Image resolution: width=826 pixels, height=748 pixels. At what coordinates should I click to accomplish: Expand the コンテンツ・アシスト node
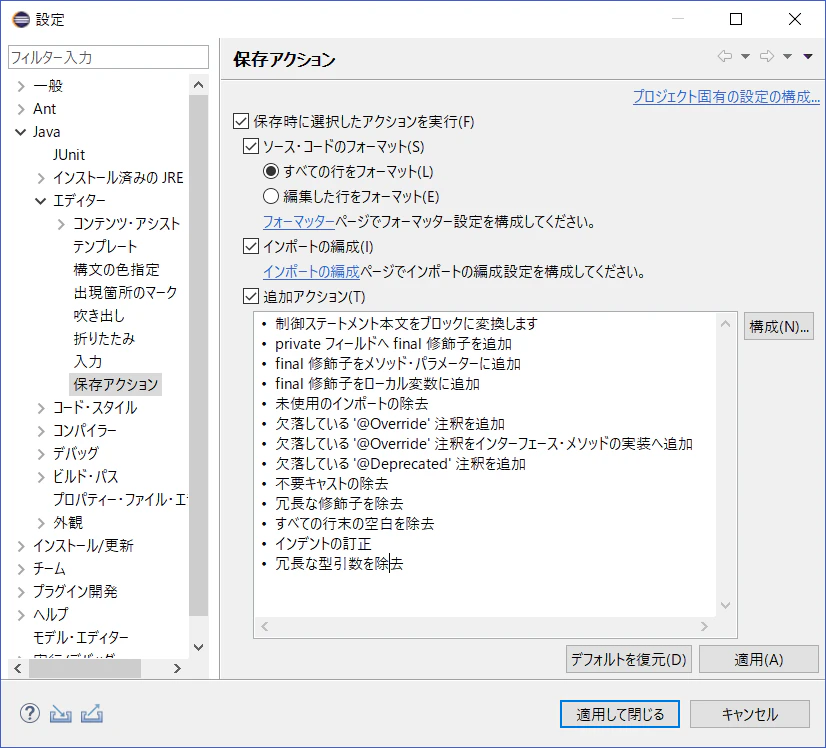(61, 224)
